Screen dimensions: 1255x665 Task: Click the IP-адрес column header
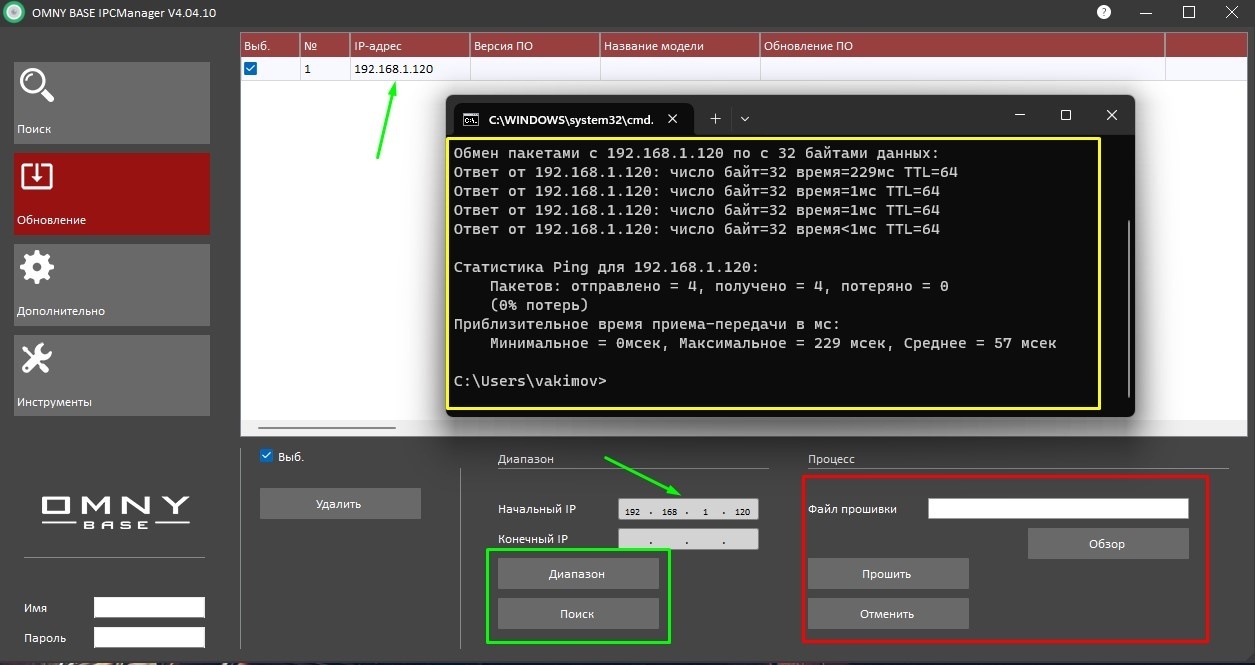tap(410, 45)
